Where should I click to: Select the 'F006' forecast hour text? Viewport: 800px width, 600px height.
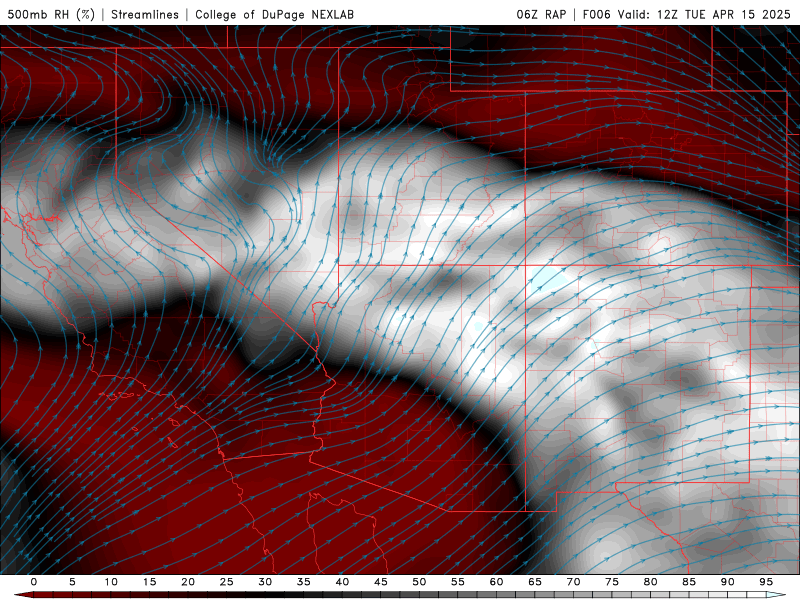coord(596,14)
